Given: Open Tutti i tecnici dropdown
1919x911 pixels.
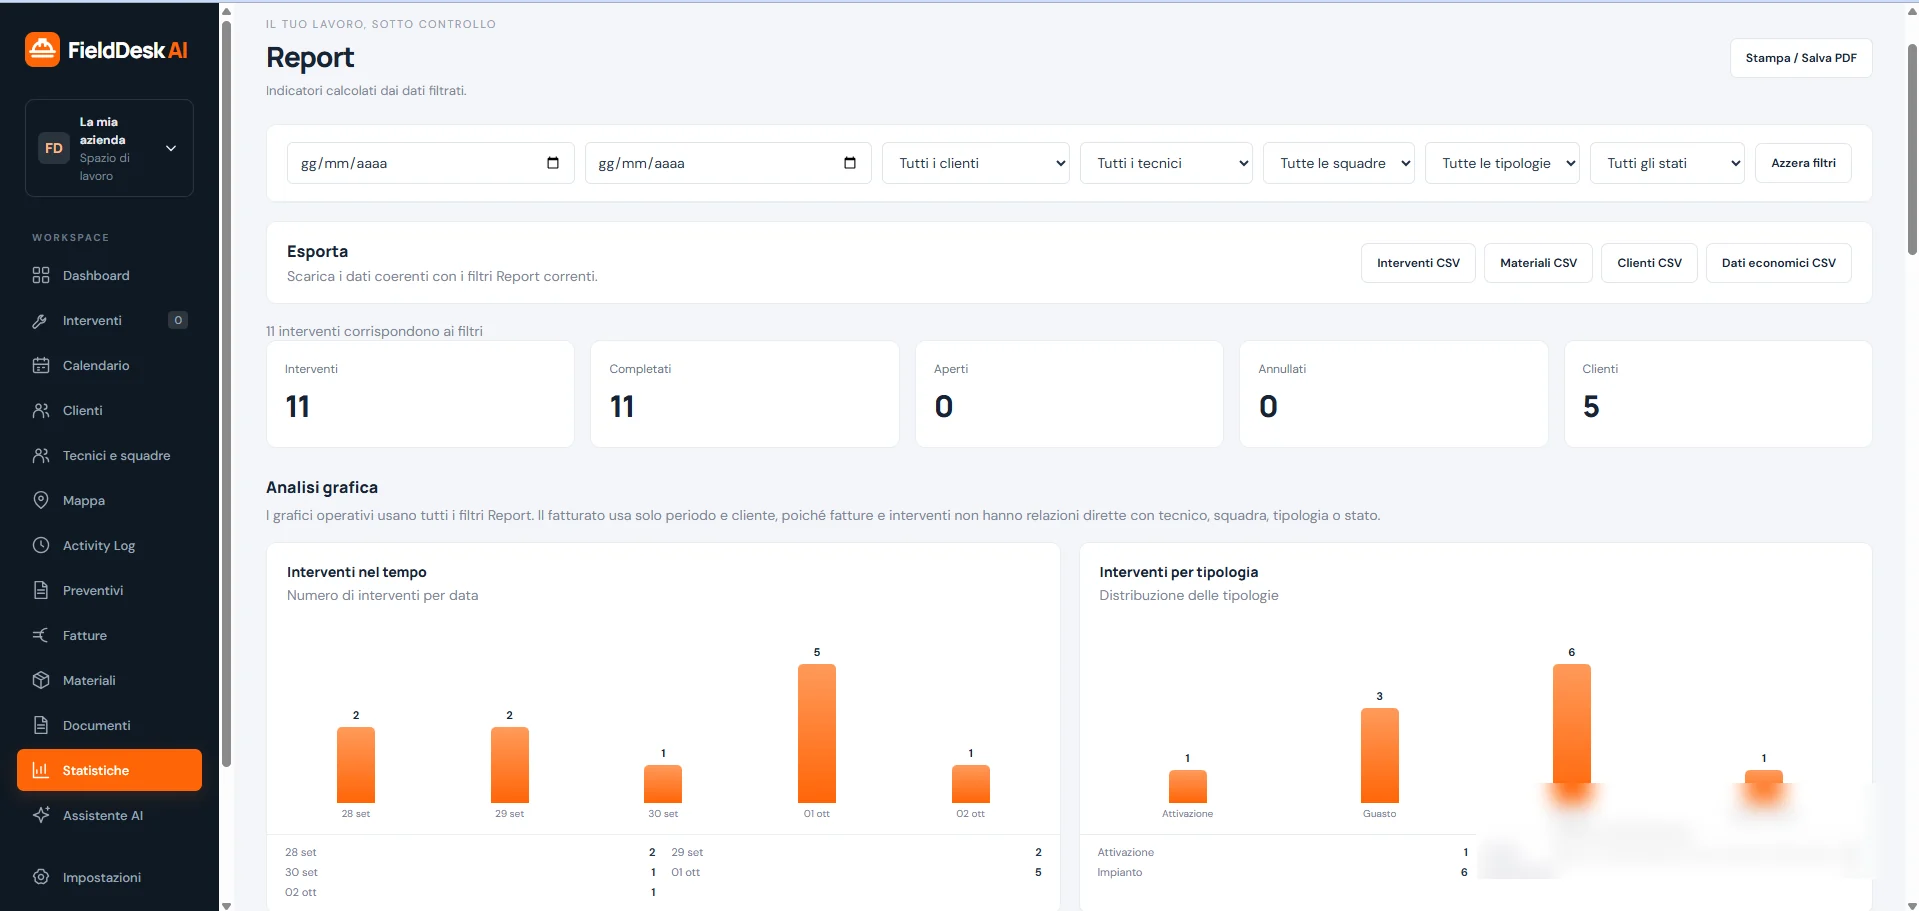Looking at the screenshot, I should (1167, 163).
